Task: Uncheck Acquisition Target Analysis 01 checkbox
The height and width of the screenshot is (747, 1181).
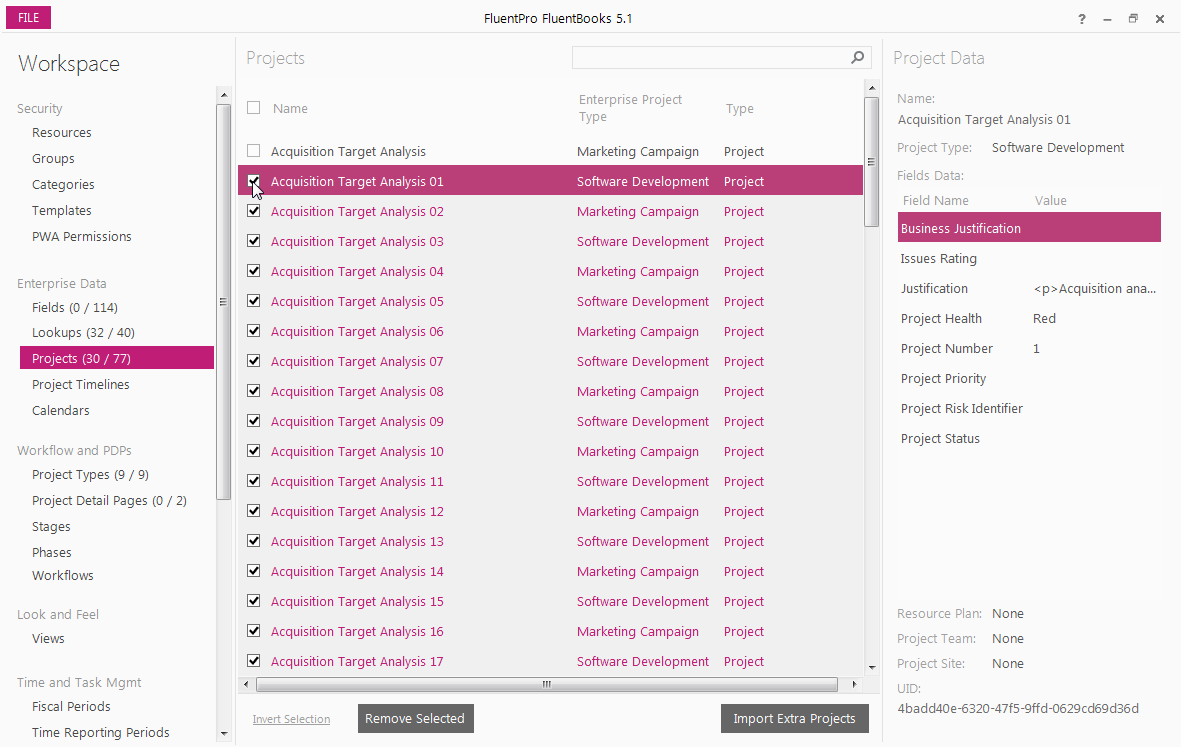Action: click(254, 181)
